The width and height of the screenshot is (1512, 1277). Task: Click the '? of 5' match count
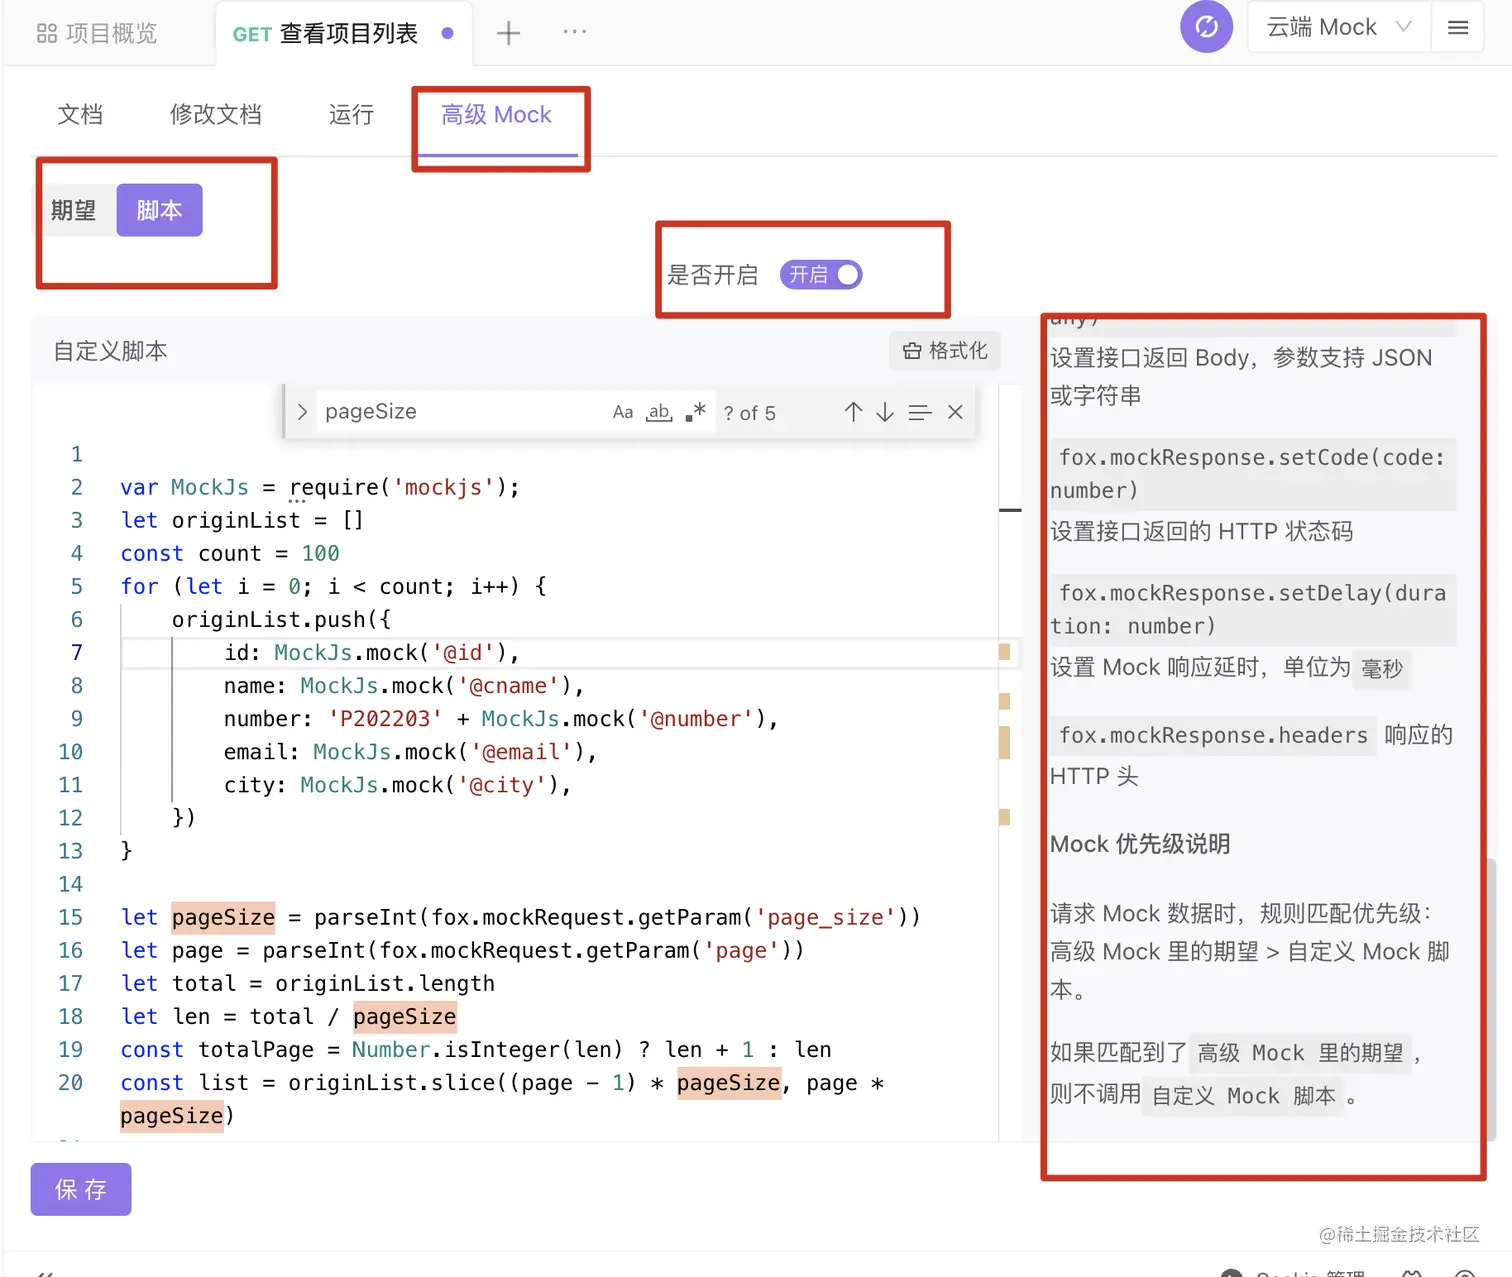(750, 413)
